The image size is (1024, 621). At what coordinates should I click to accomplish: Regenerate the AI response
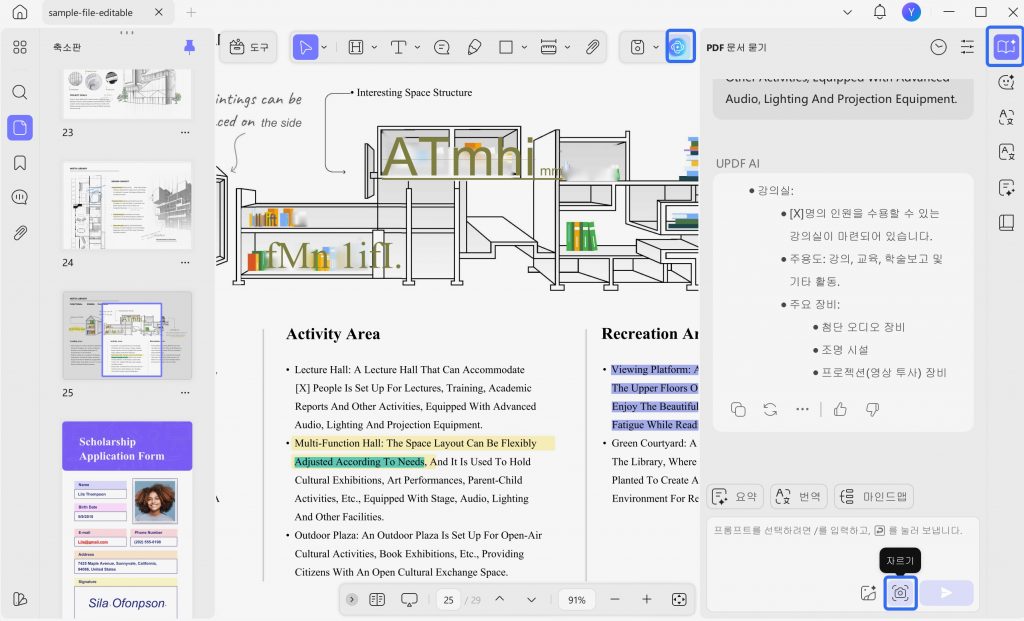771,409
